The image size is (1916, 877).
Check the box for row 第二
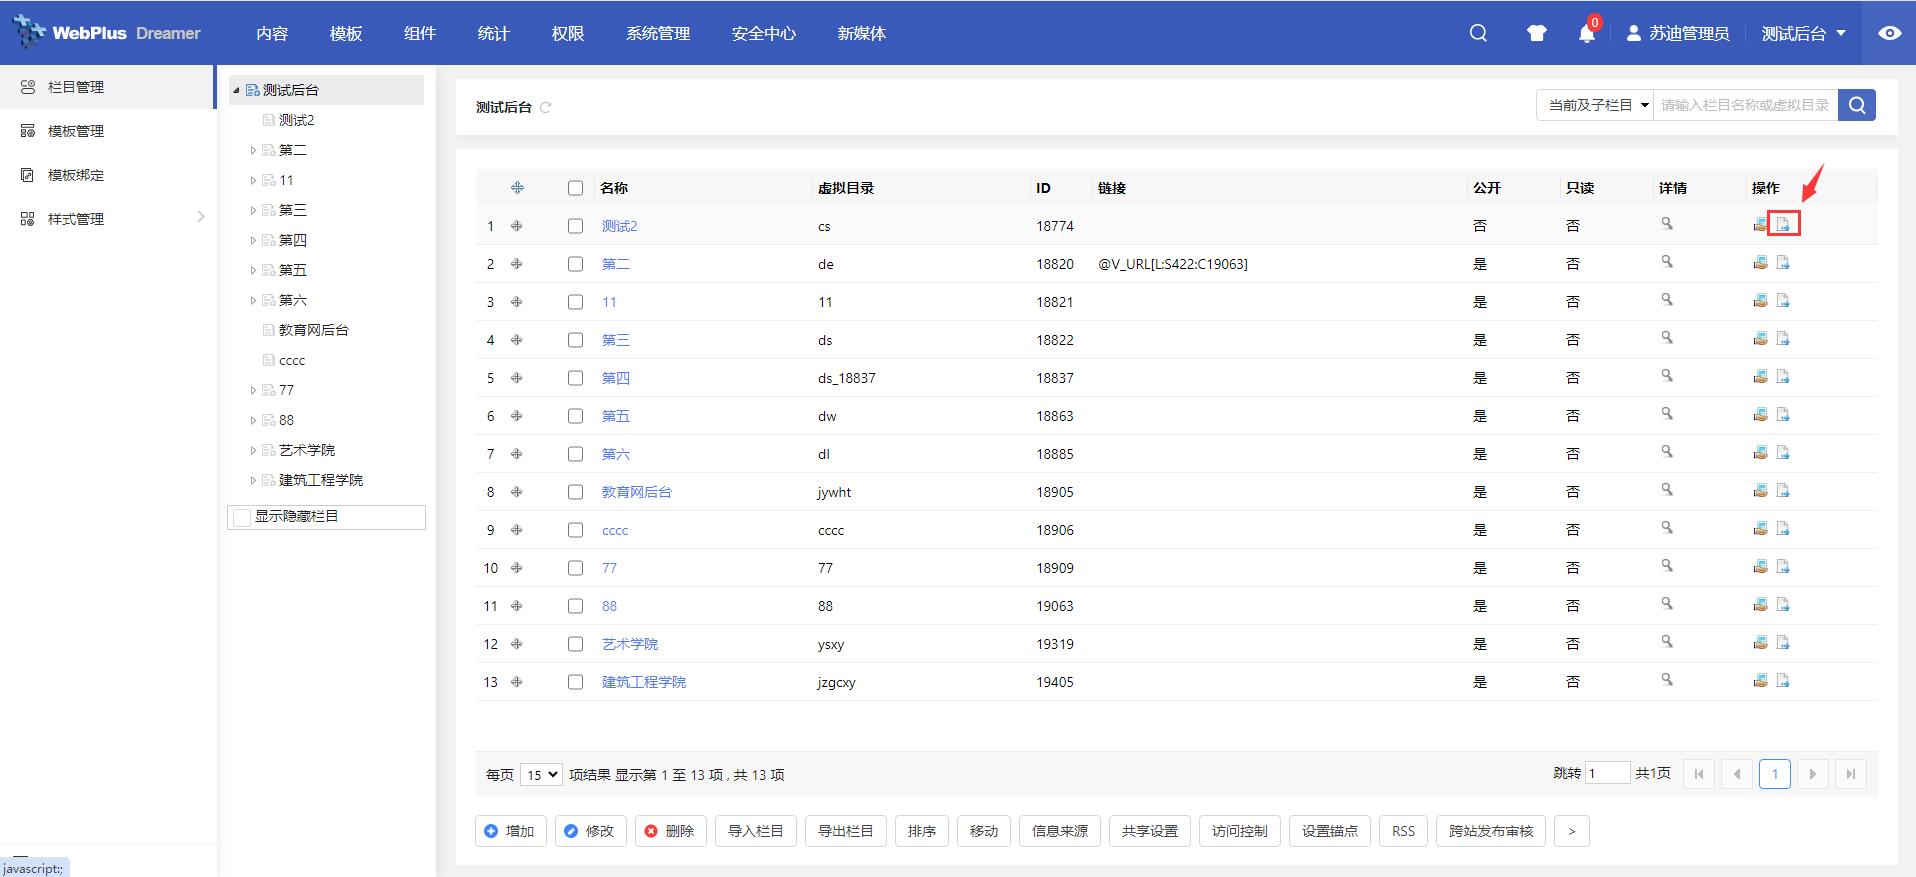(575, 264)
